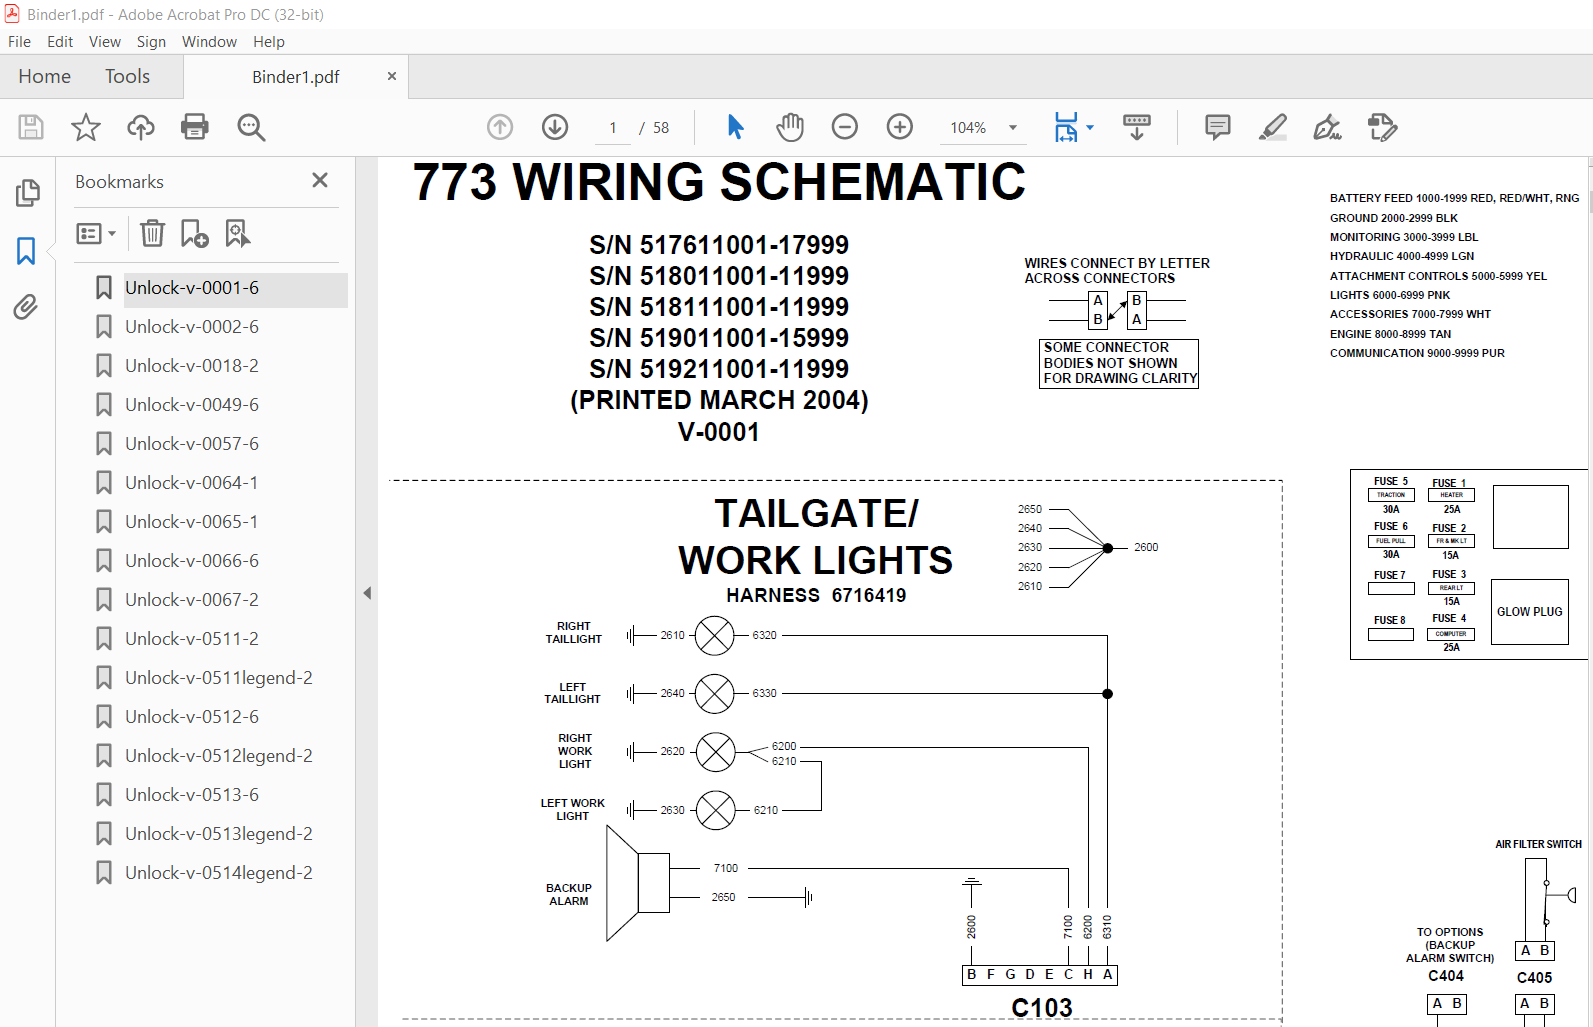This screenshot has width=1593, height=1027.
Task: Choose the Selection arrow tool
Action: click(735, 127)
